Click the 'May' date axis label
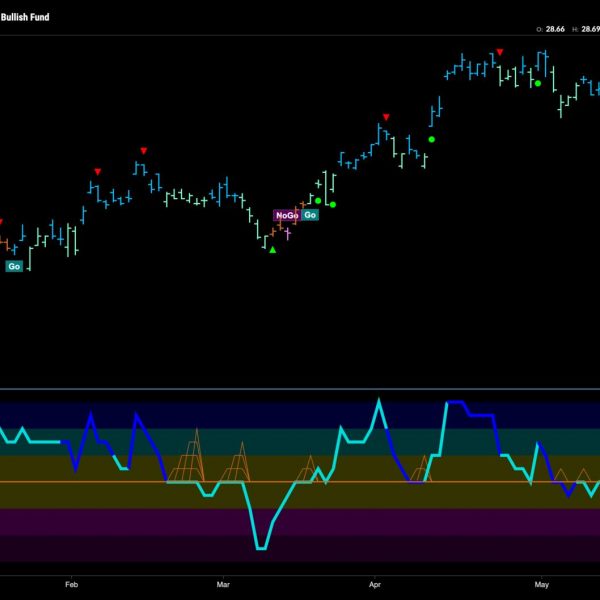Screen dimensions: 600x600 541,584
